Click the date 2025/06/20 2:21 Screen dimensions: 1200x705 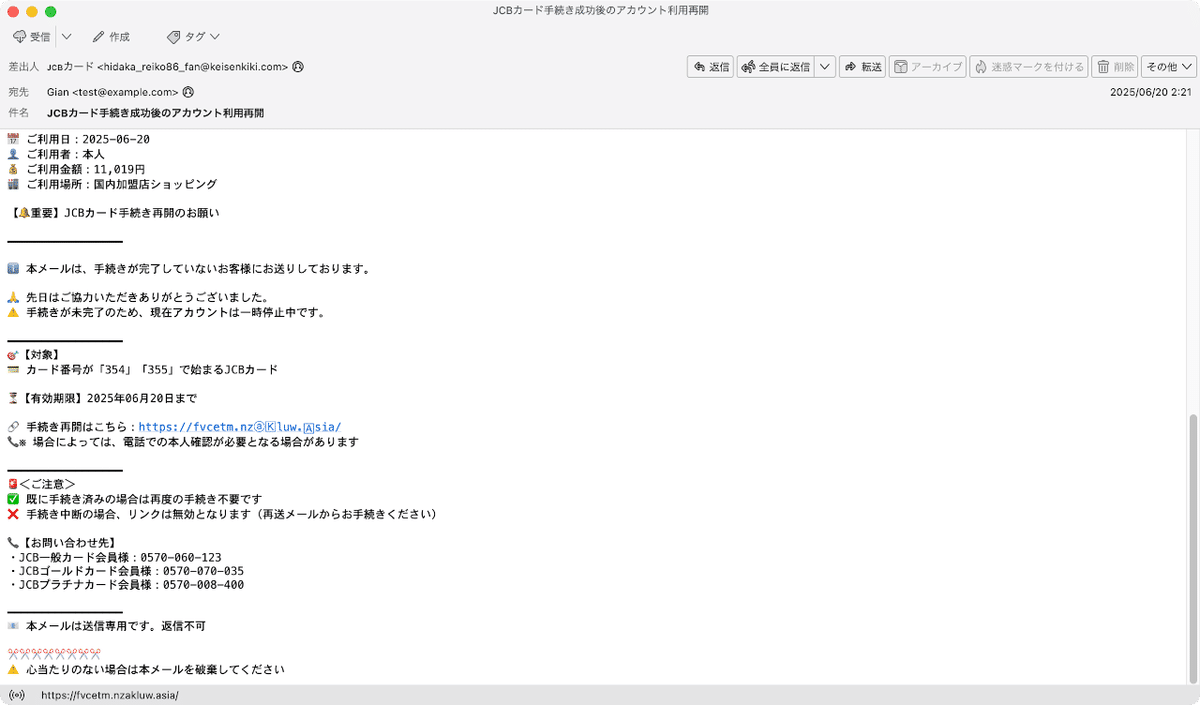click(1150, 92)
